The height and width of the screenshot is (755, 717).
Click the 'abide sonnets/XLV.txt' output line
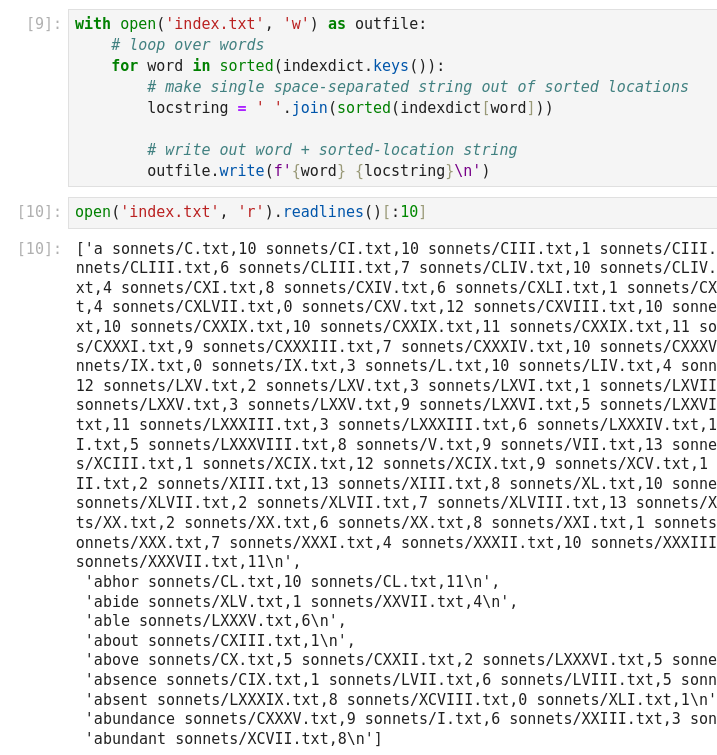pyautogui.click(x=301, y=602)
